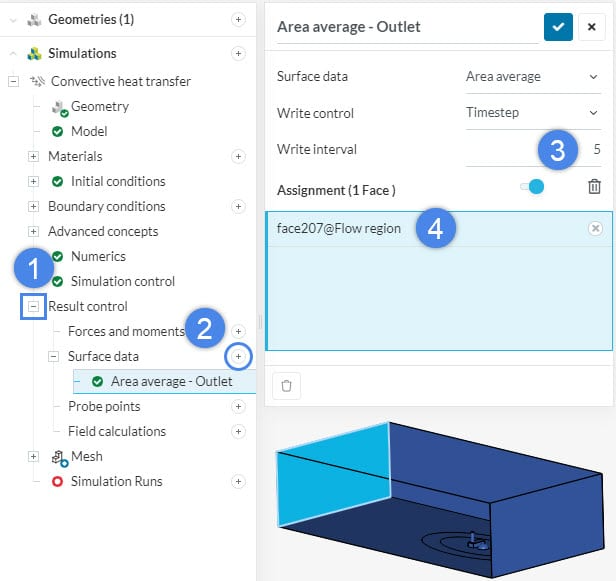Add a field calculation with plus icon
616x581 pixels.
click(x=238, y=431)
